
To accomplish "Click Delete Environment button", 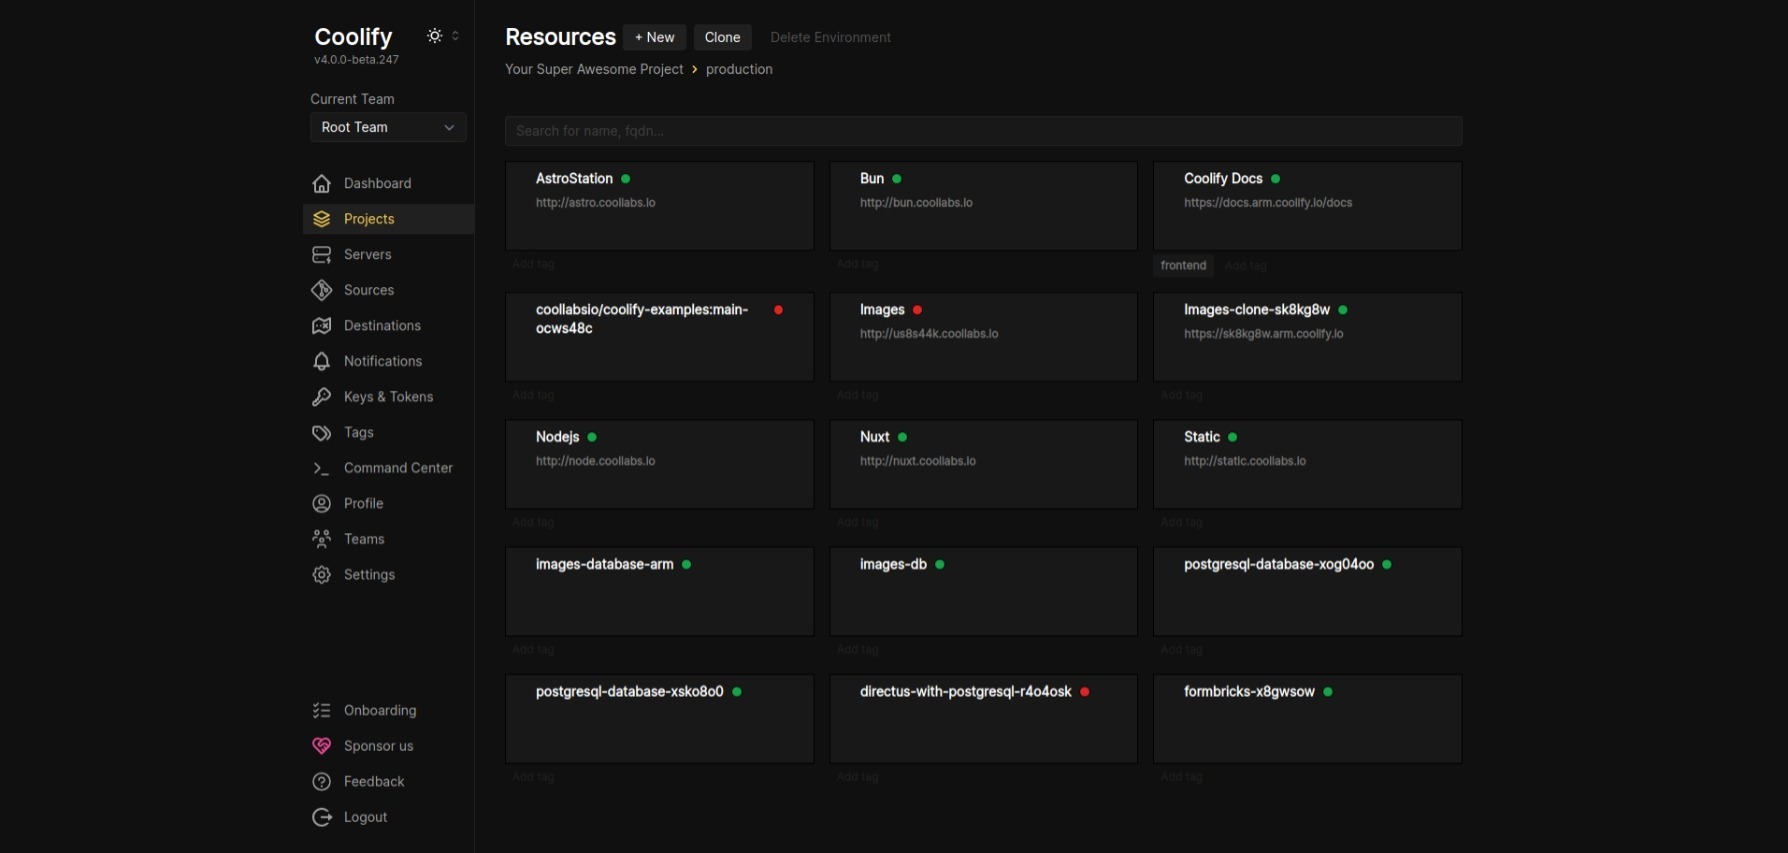I will (x=830, y=37).
